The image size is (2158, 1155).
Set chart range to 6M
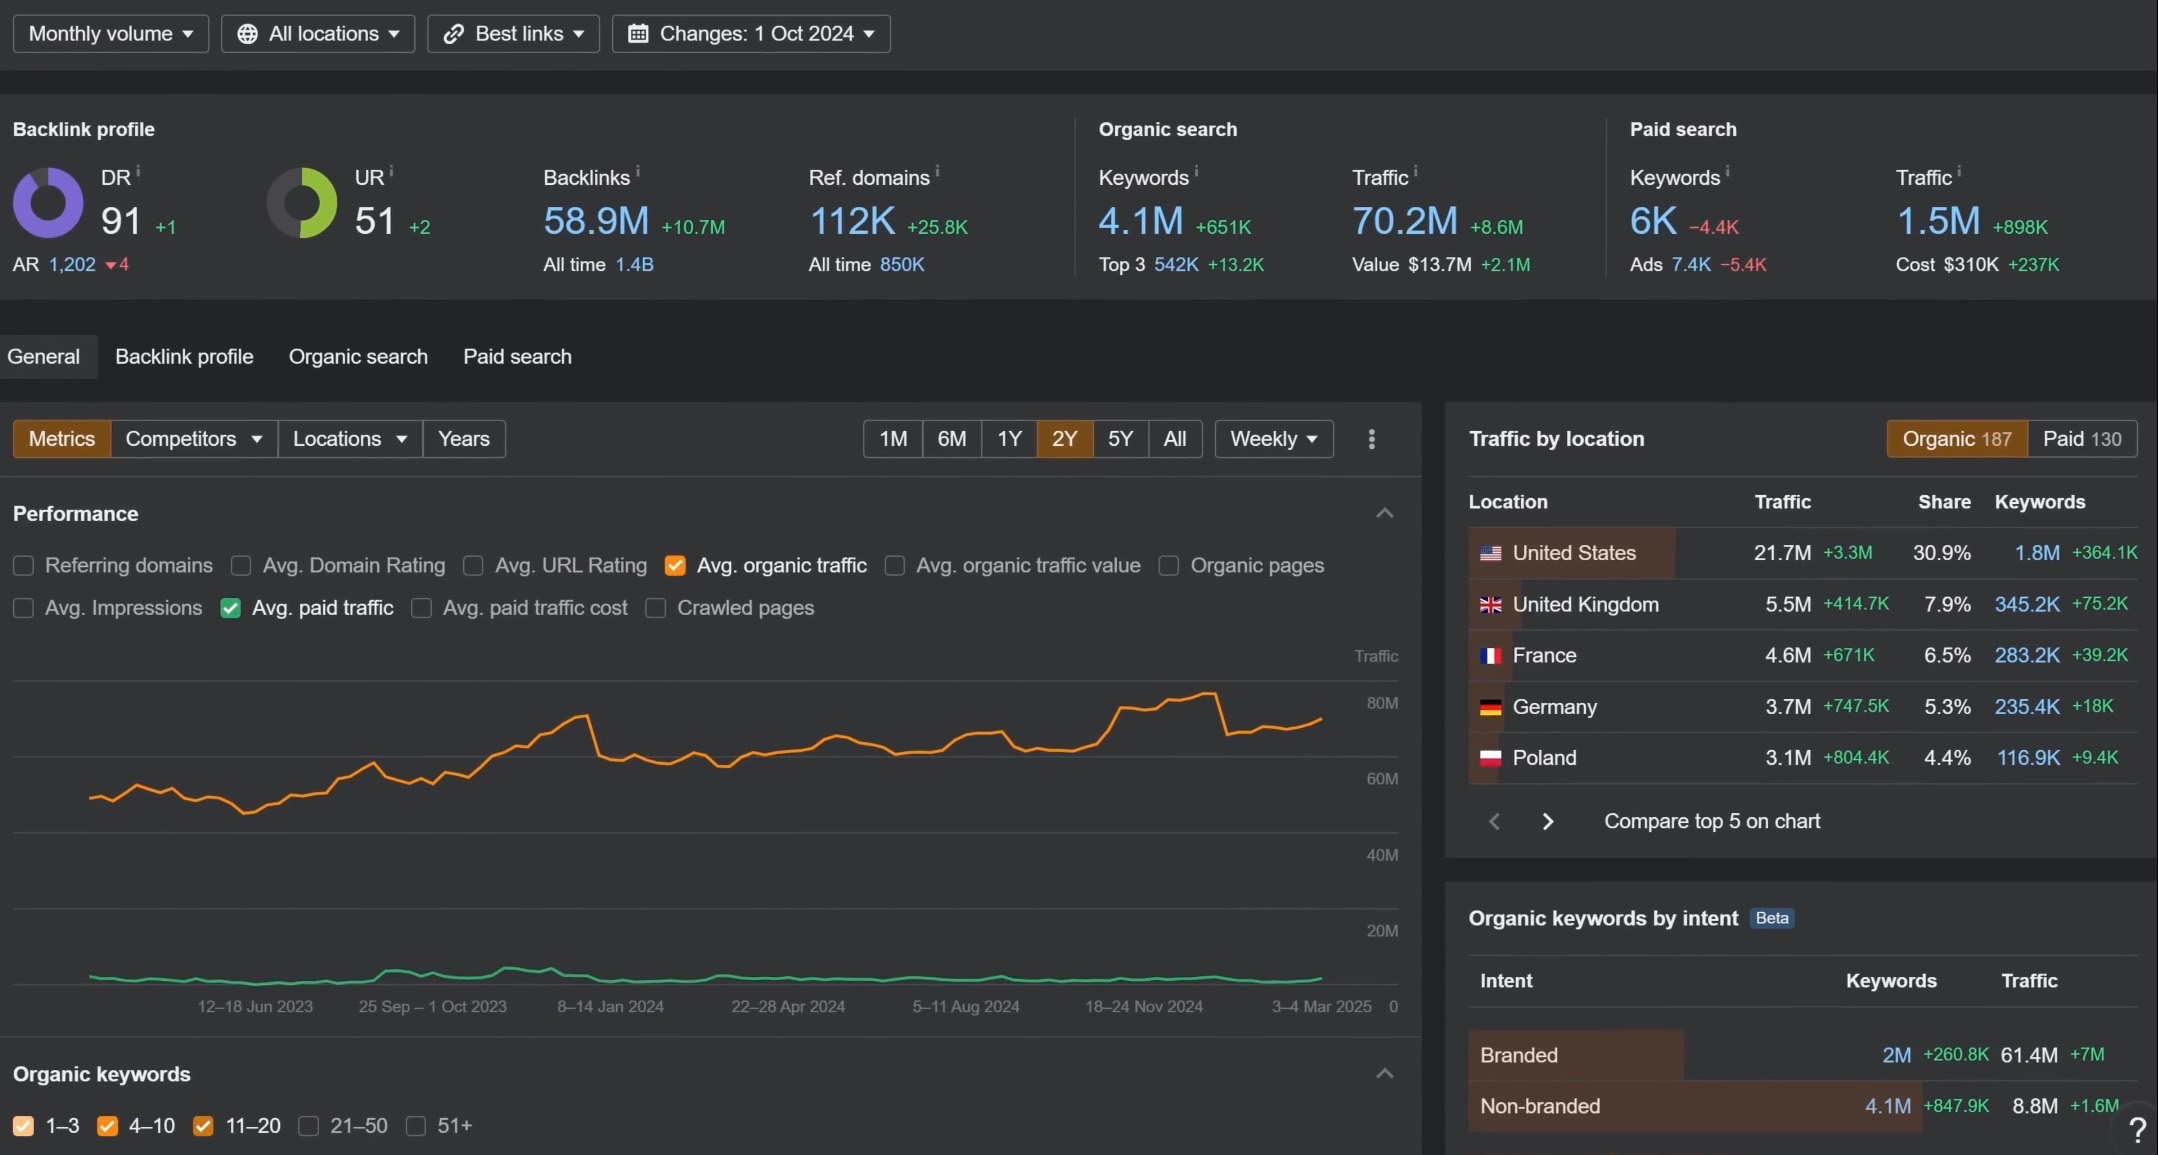tap(952, 439)
